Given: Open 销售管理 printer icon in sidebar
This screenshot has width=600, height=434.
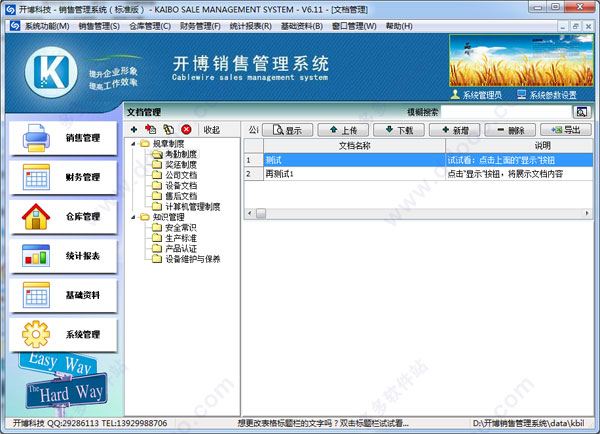Looking at the screenshot, I should pyautogui.click(x=36, y=138).
